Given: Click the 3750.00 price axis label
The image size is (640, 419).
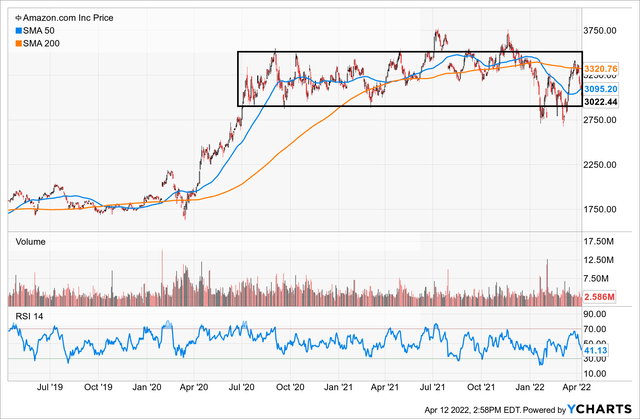Looking at the screenshot, I should pos(600,31).
